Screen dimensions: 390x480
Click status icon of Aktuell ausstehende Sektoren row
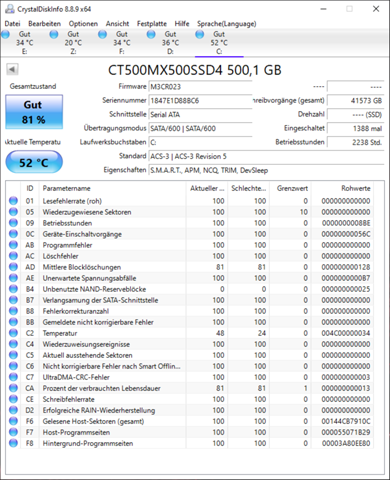(13, 355)
